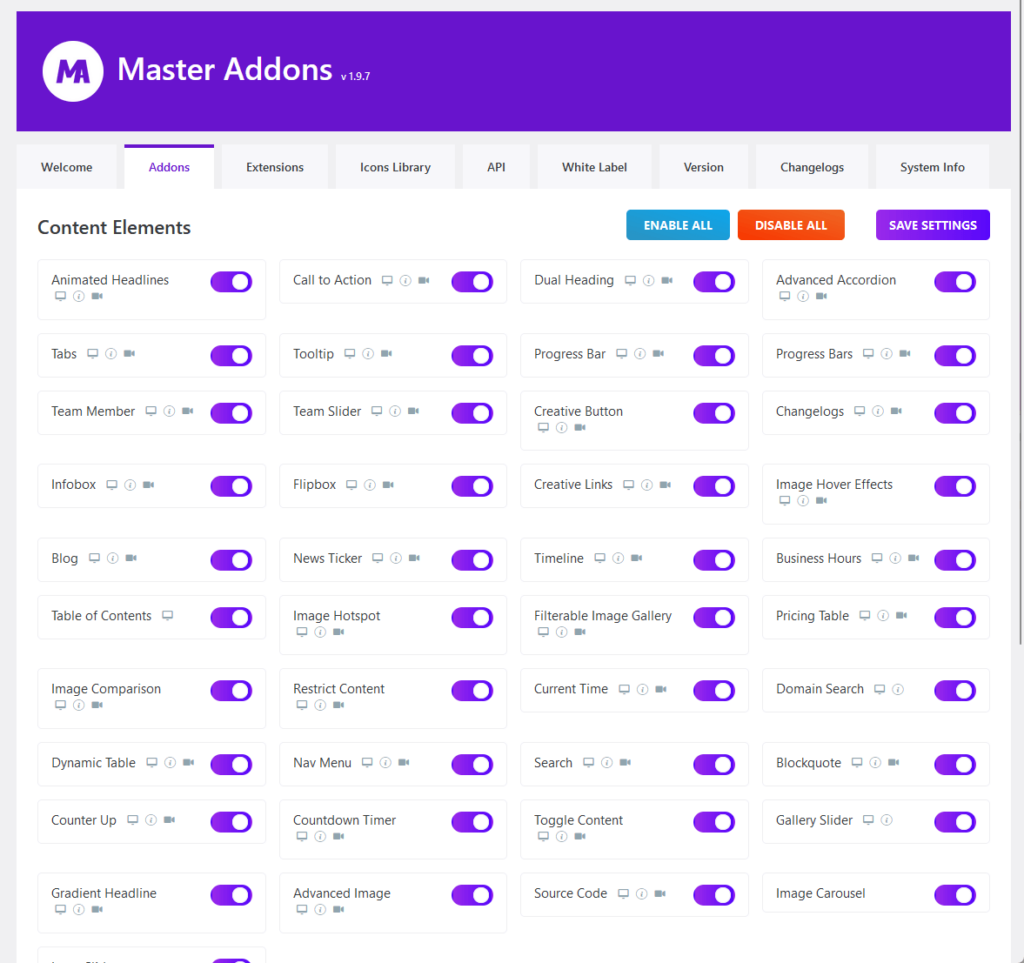1024x963 pixels.
Task: Click the Creative Links documentation info icon
Action: (x=647, y=485)
